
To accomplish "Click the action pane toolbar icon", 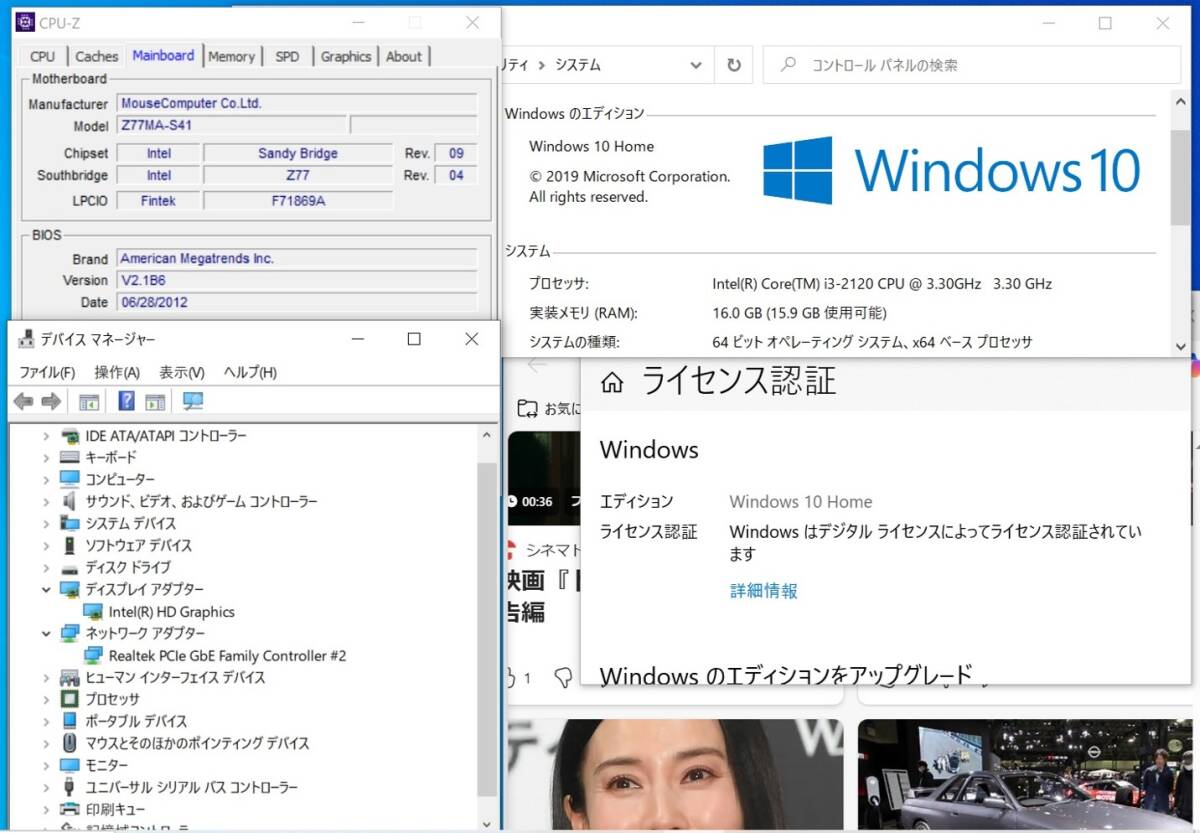I will point(155,401).
